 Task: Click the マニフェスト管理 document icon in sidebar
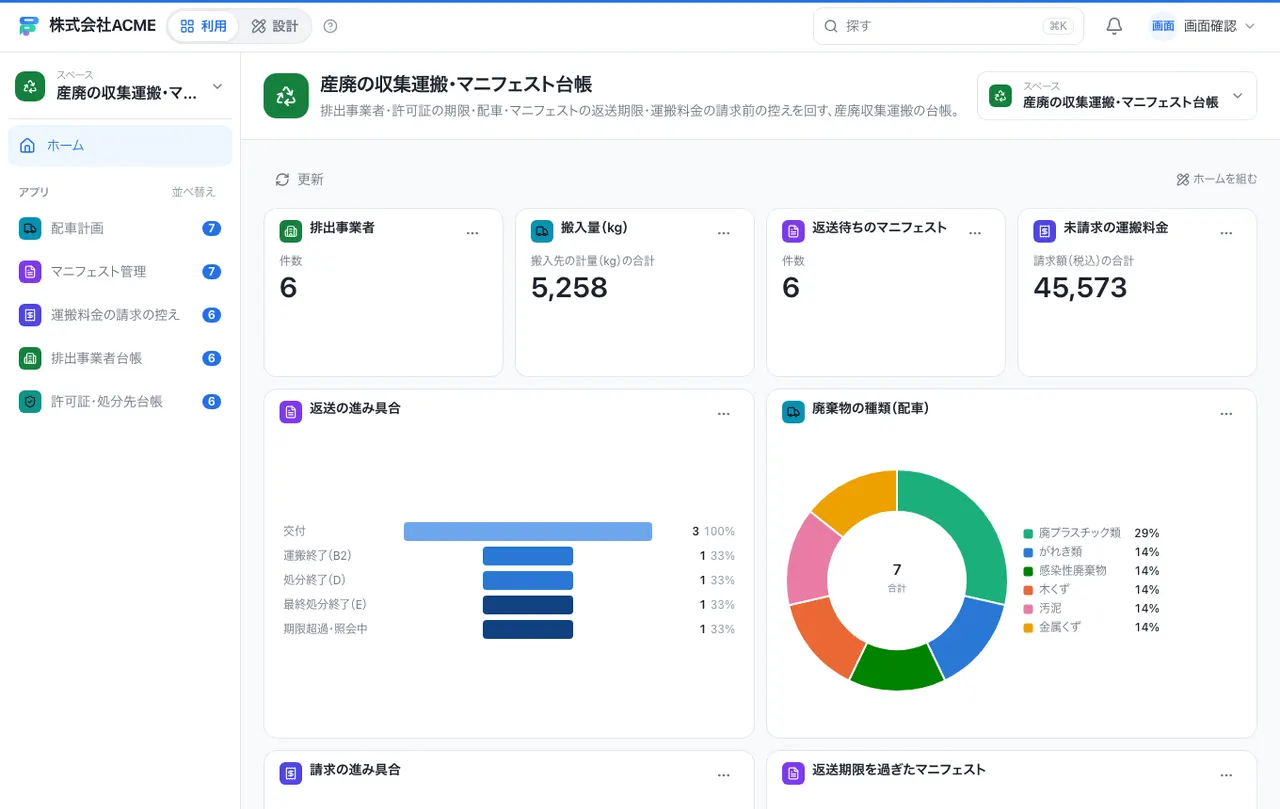pos(30,271)
